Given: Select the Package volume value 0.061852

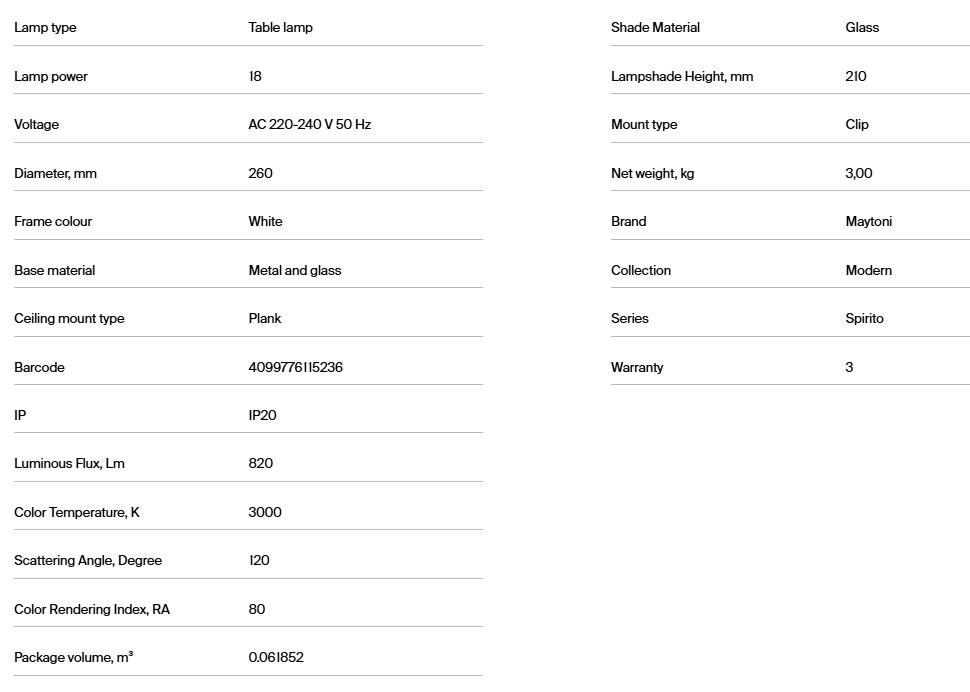Looking at the screenshot, I should (276, 658).
